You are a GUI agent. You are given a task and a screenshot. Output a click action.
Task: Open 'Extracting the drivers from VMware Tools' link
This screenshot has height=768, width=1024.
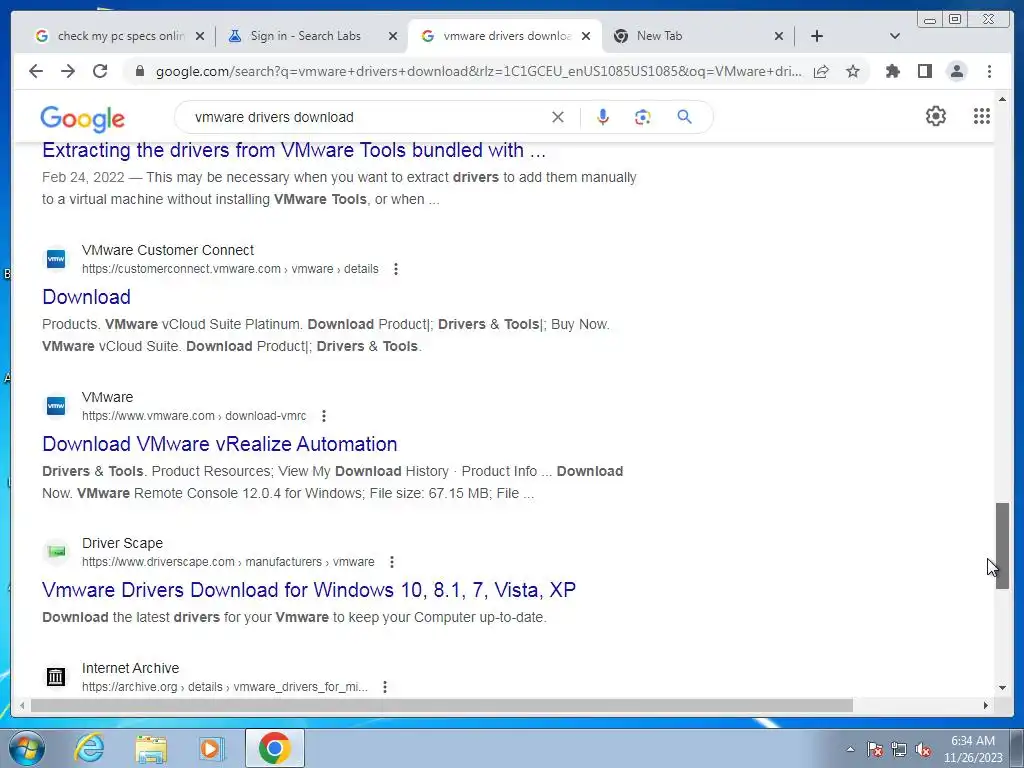pos(294,150)
